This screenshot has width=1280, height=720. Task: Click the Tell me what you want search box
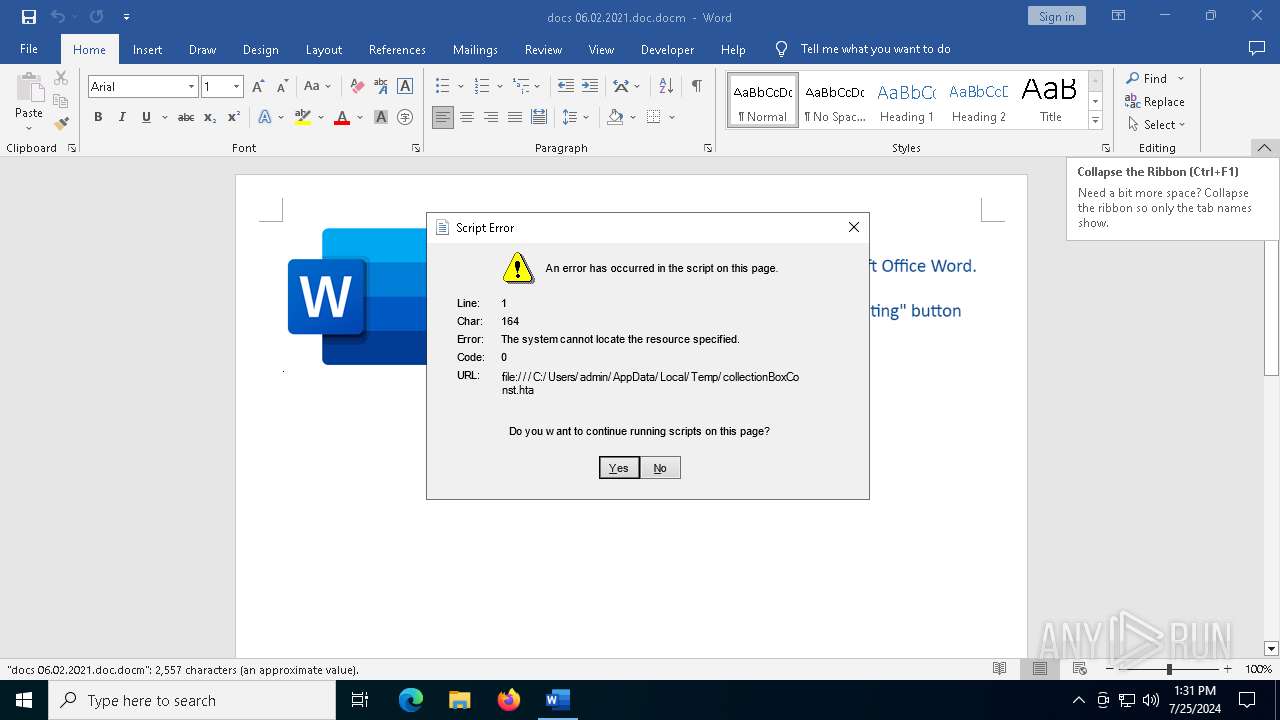tap(875, 49)
